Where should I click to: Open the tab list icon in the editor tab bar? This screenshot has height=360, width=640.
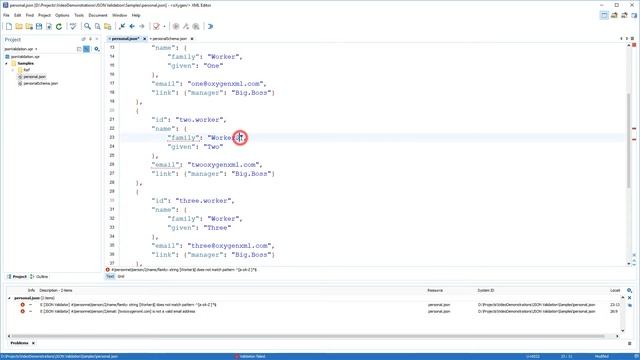(x=633, y=39)
